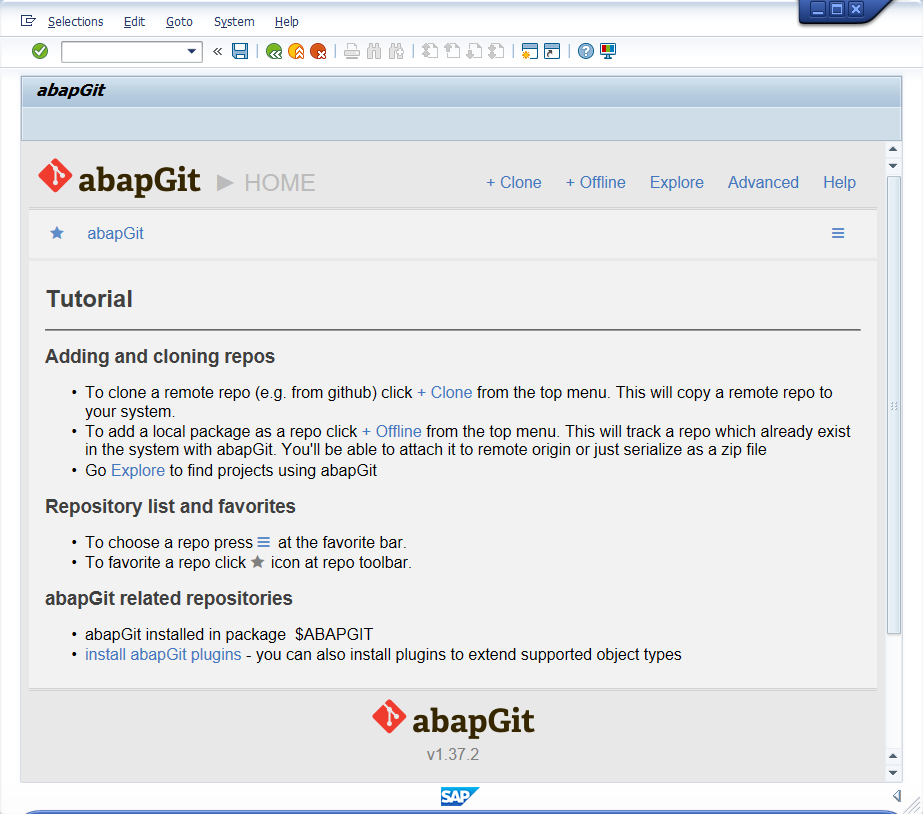
Task: Maximize the SAP window
Action: [x=836, y=9]
